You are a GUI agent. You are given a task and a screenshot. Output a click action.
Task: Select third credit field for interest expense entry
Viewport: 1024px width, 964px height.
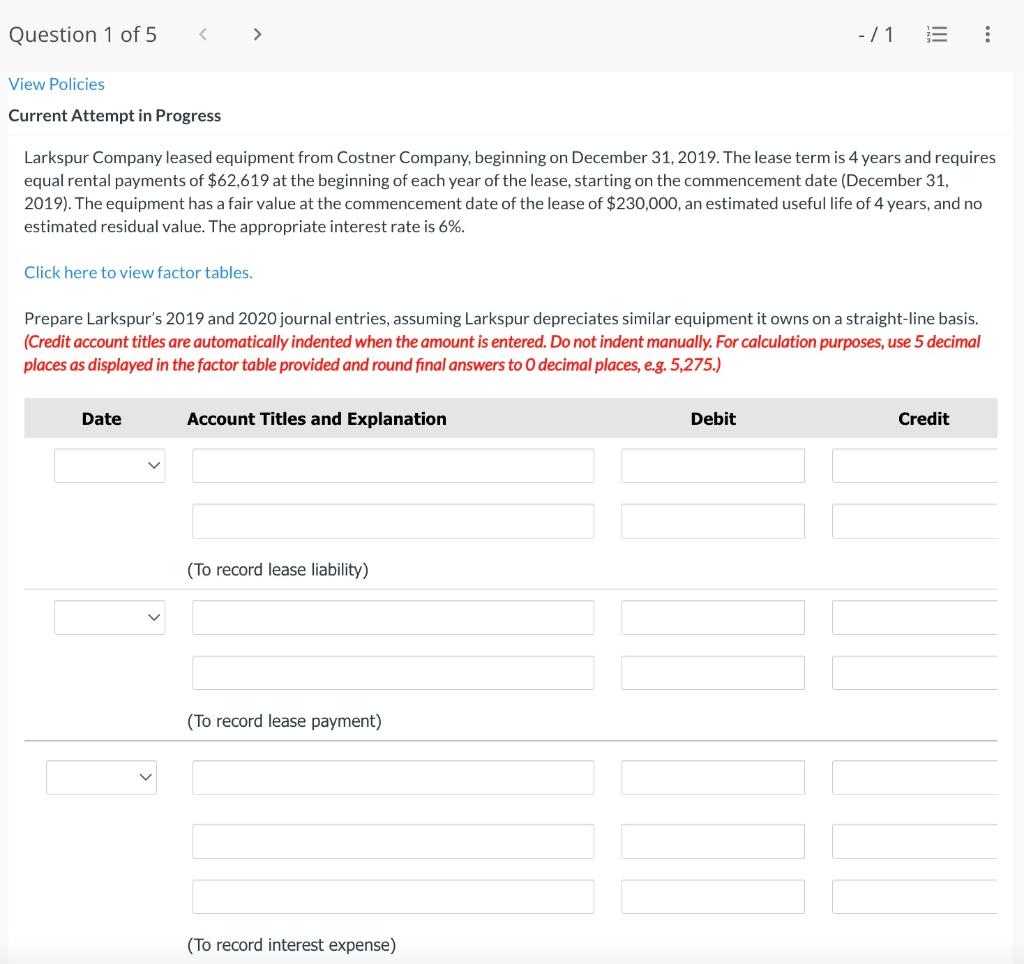915,897
